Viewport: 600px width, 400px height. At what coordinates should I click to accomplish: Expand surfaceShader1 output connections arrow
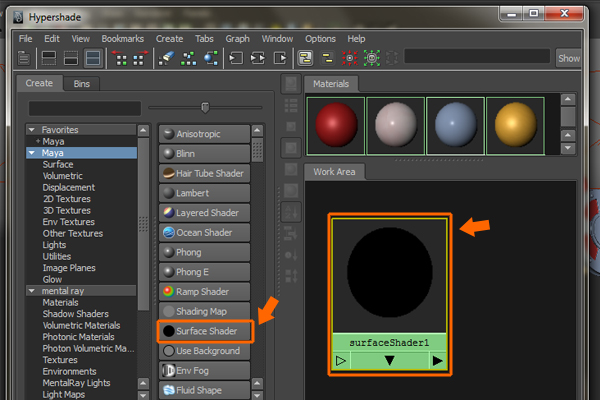[437, 361]
